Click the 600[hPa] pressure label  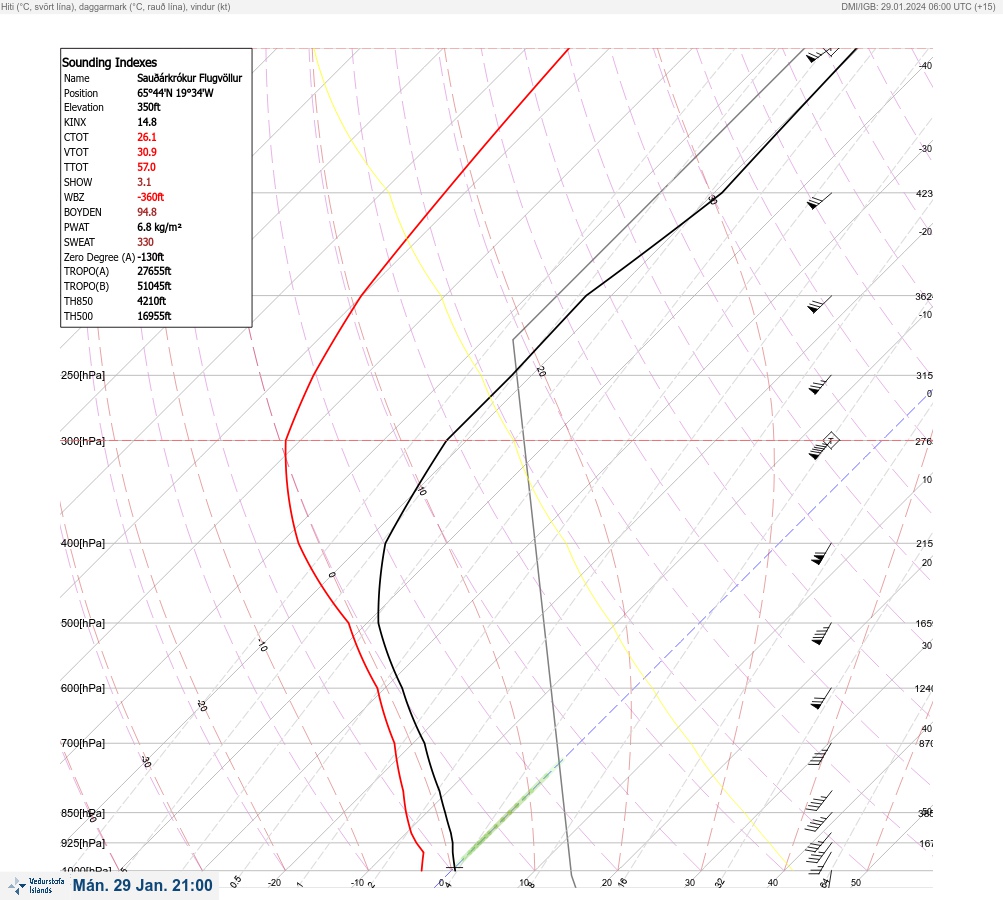[x=83, y=689]
